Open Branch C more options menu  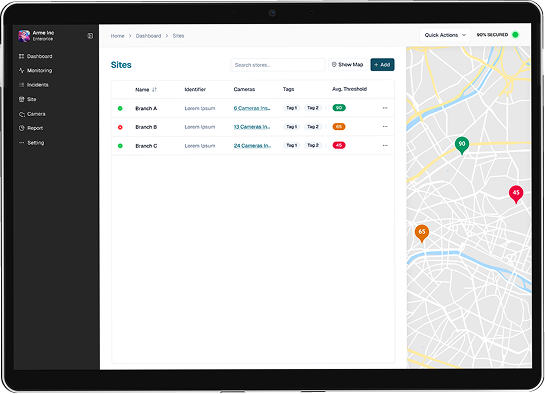pos(385,145)
